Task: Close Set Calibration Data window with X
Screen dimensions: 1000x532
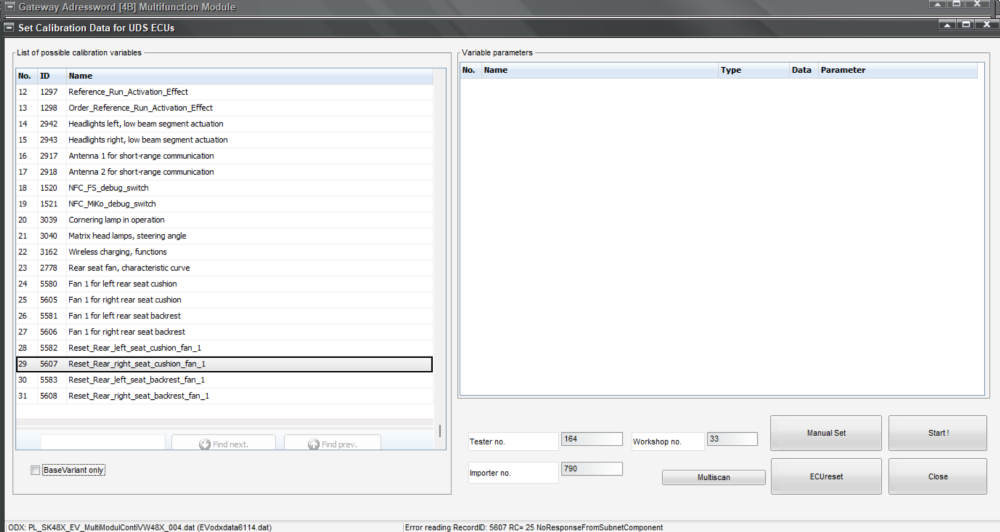Action: tap(987, 25)
